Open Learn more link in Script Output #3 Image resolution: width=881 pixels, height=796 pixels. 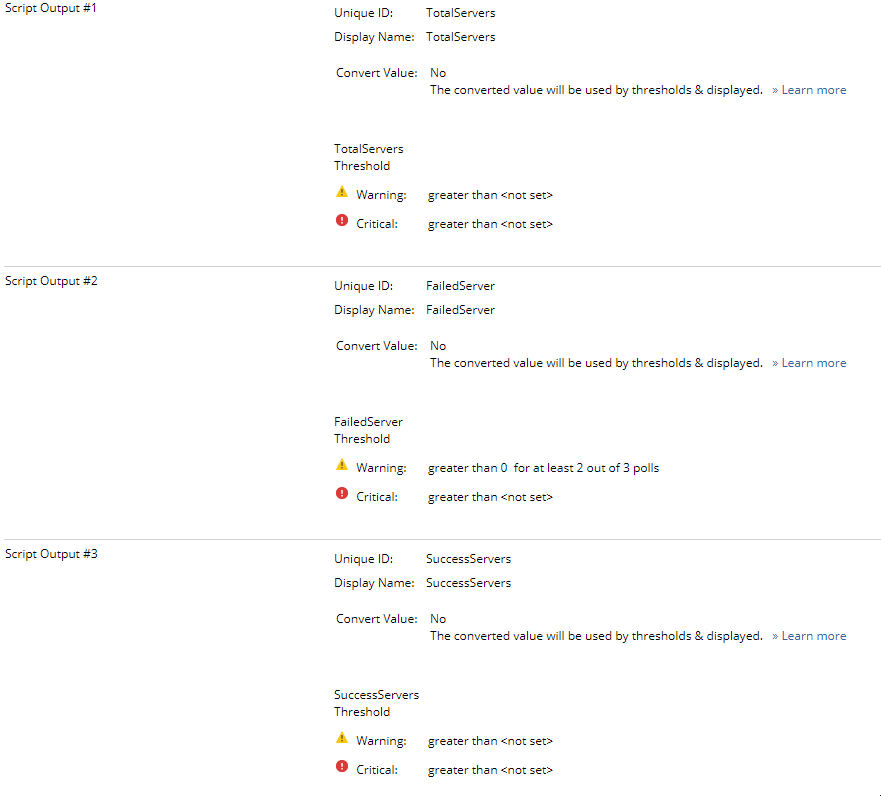(x=813, y=636)
